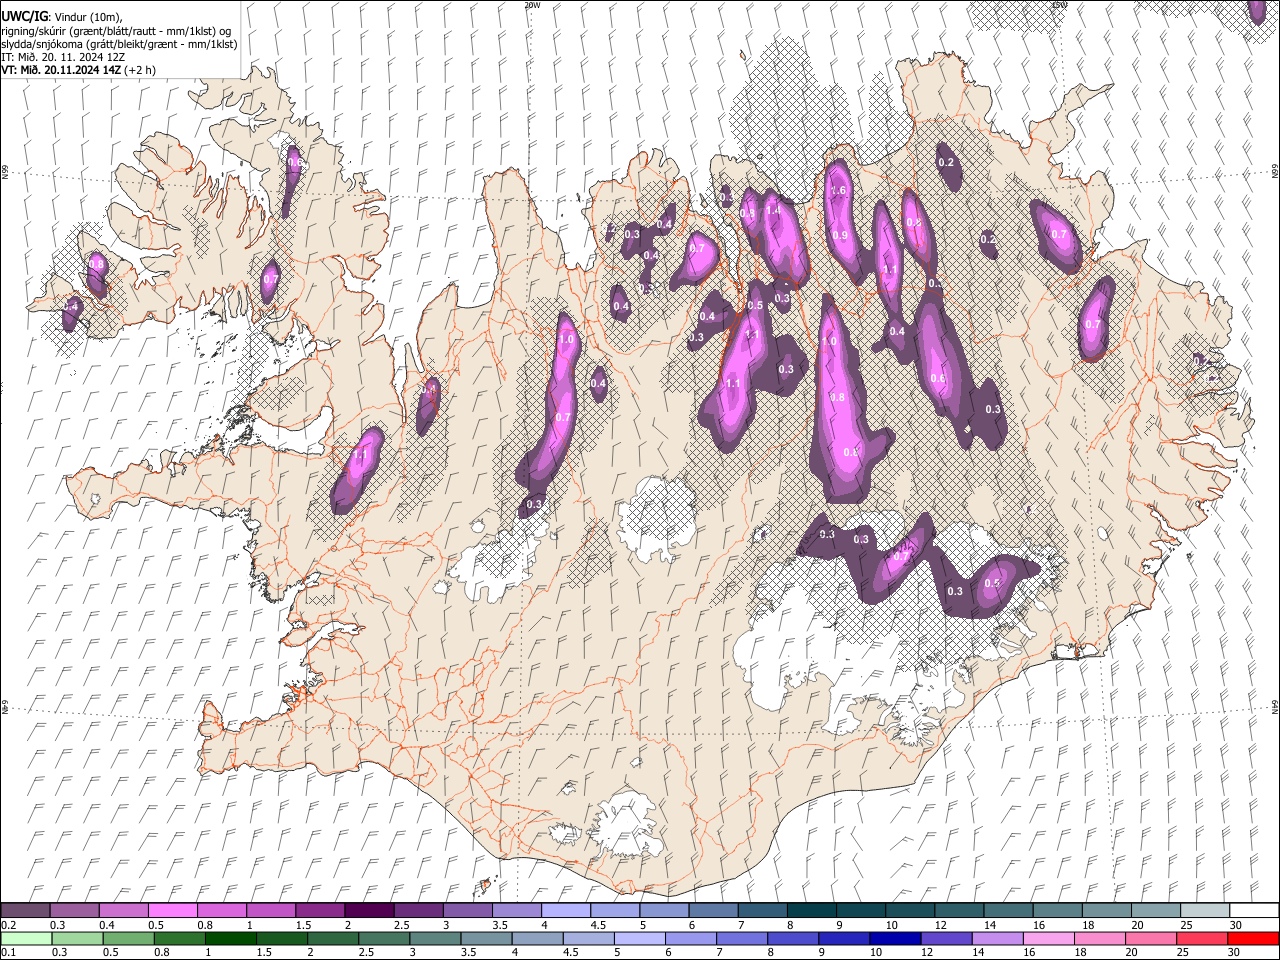Pick the darkest purple 2–2.5 swatch in the upper legend
The image size is (1280, 960).
(x=369, y=910)
